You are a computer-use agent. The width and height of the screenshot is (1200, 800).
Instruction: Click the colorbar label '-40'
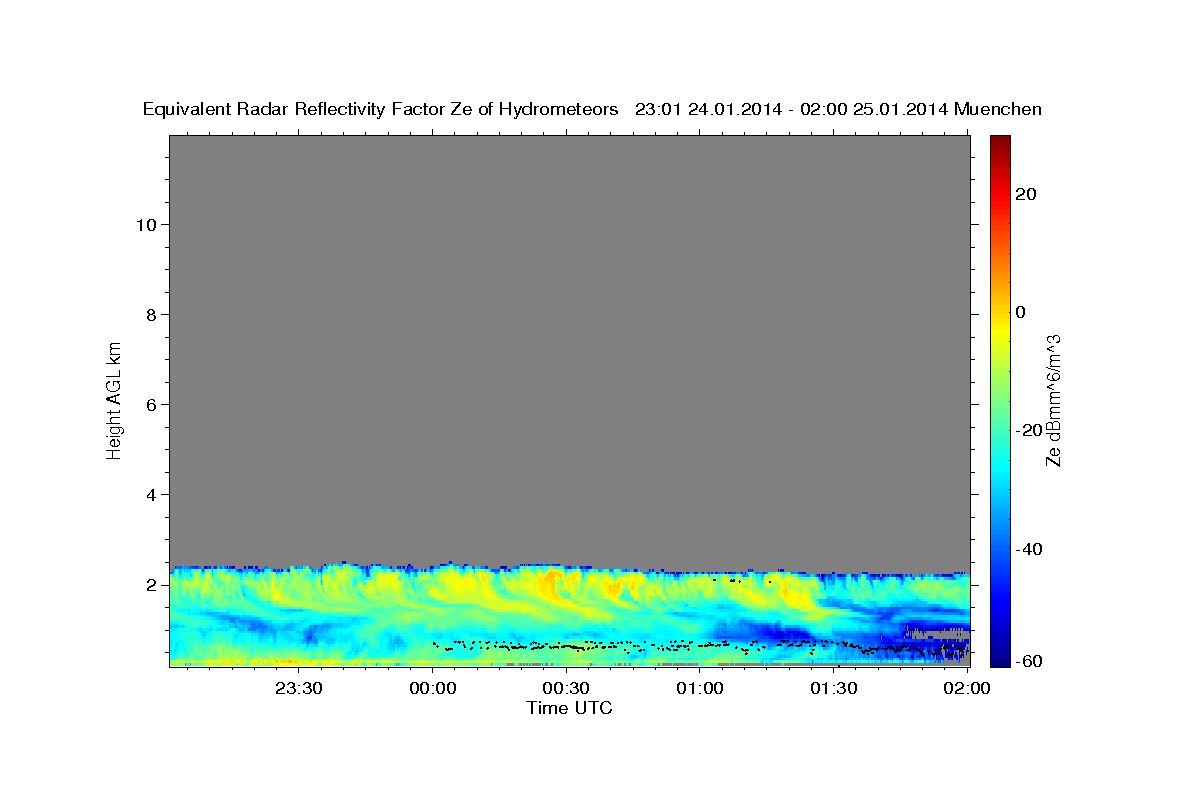pos(1029,549)
